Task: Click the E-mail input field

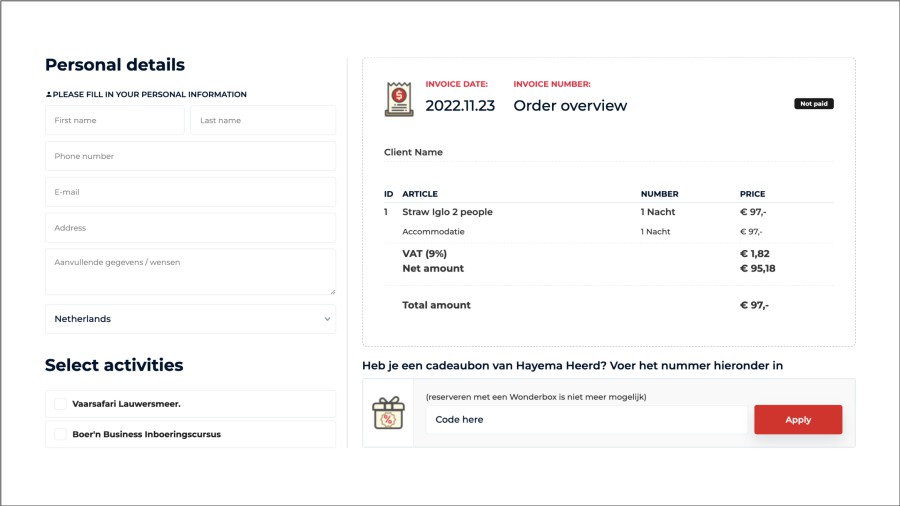Action: pos(190,192)
